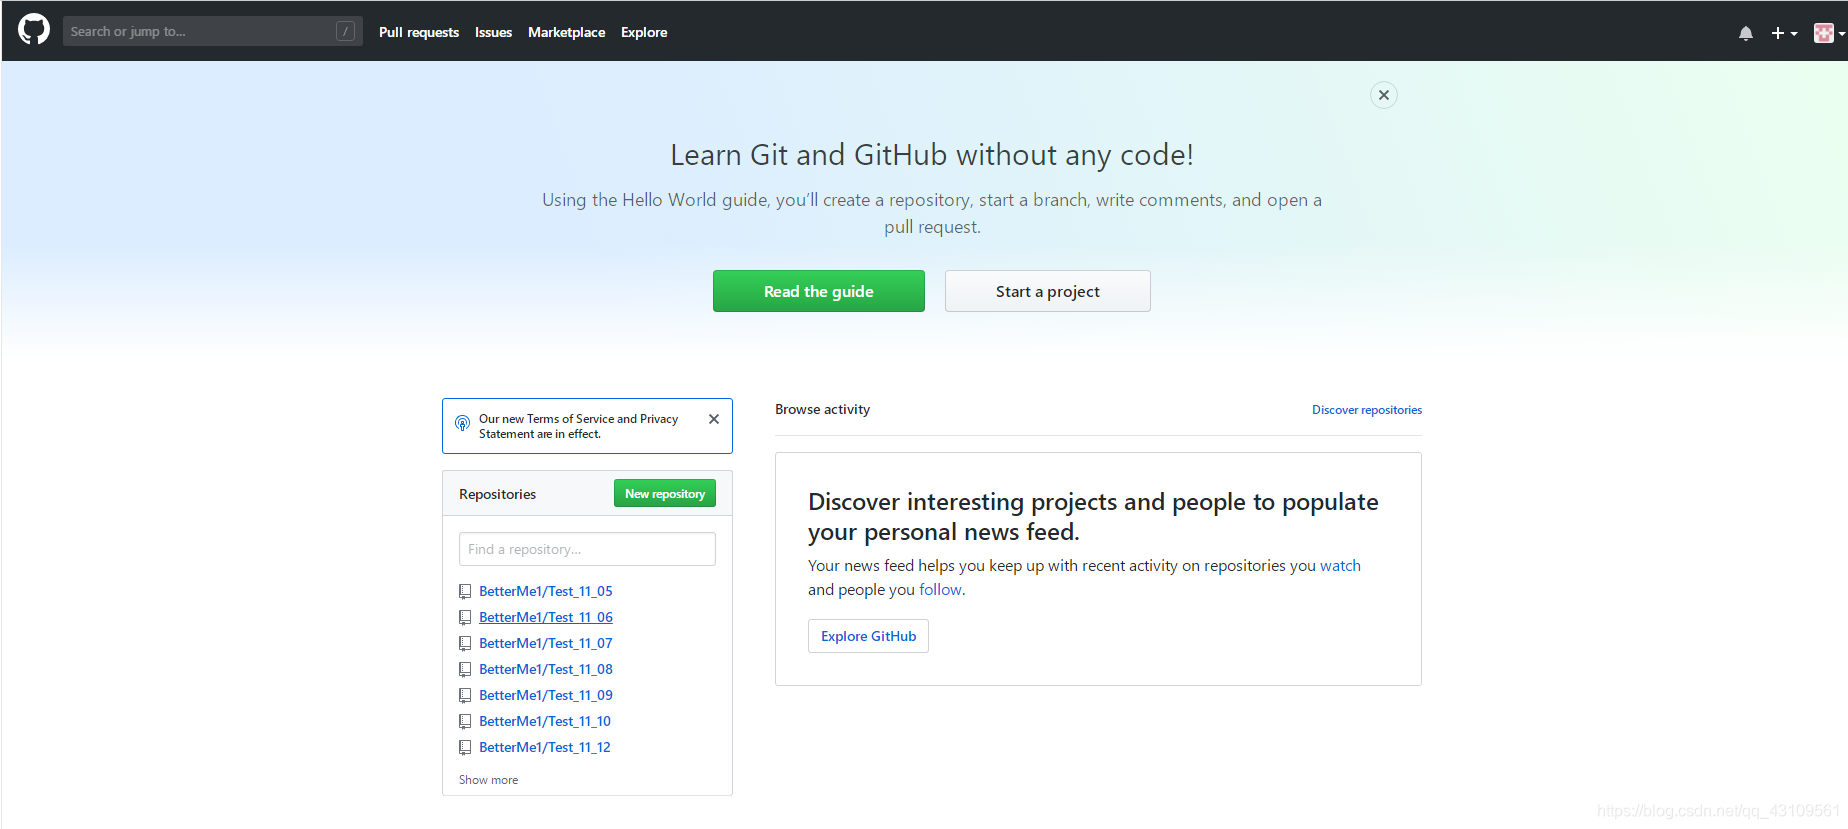Focus the Find a repository field
This screenshot has height=829, width=1848.
pyautogui.click(x=587, y=549)
